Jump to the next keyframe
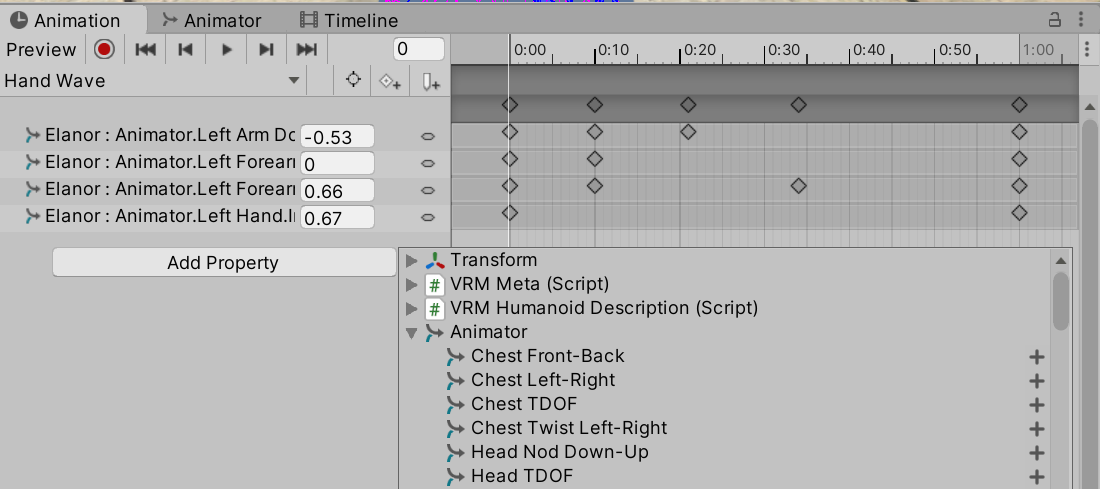Viewport: 1100px width, 489px height. tap(266, 49)
